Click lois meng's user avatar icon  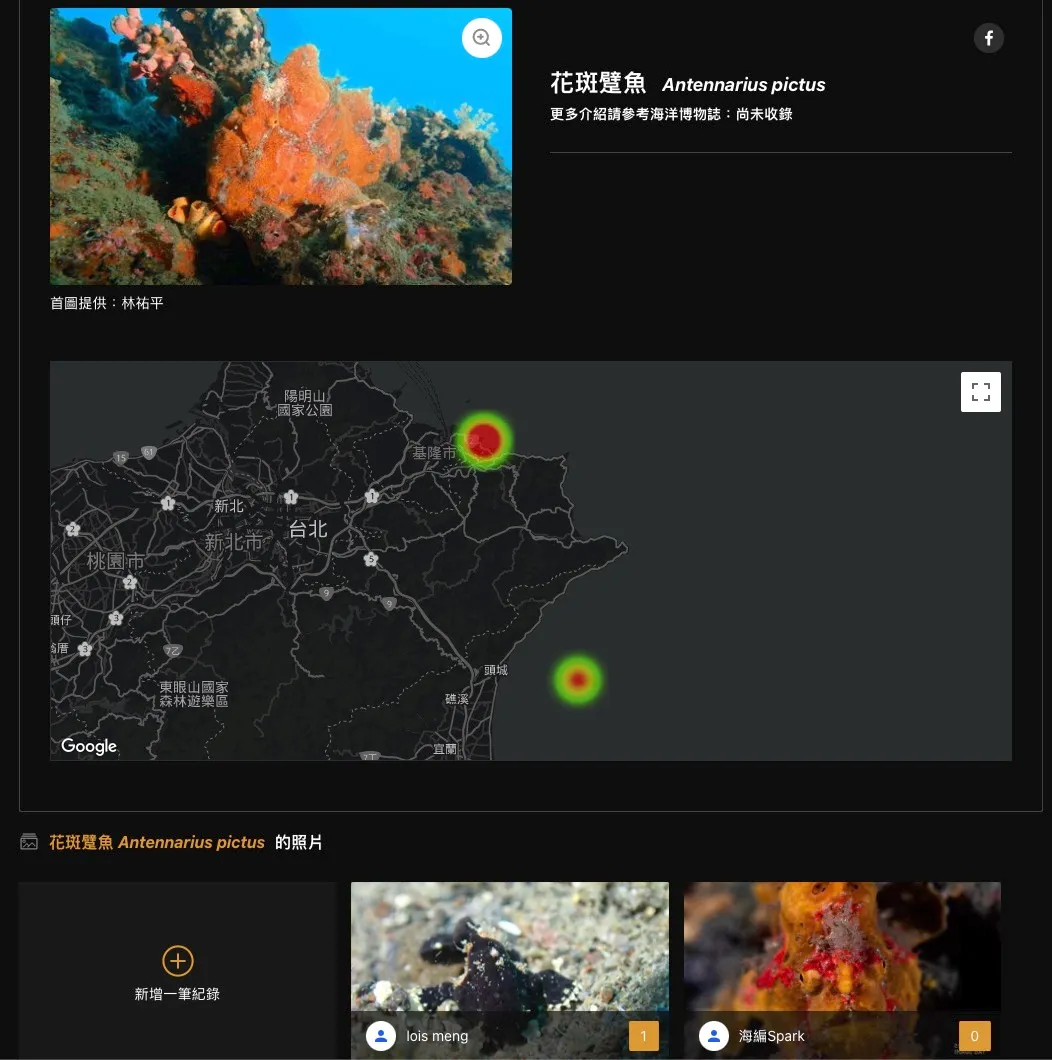coord(381,1036)
